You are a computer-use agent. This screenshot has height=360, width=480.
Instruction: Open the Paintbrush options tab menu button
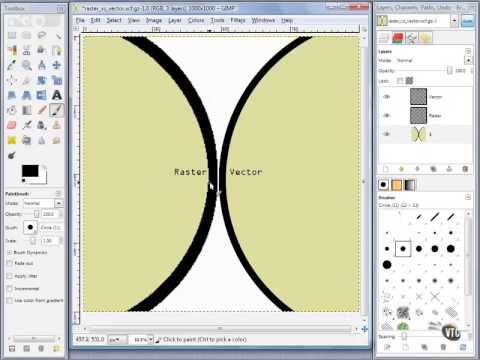[x=58, y=193]
